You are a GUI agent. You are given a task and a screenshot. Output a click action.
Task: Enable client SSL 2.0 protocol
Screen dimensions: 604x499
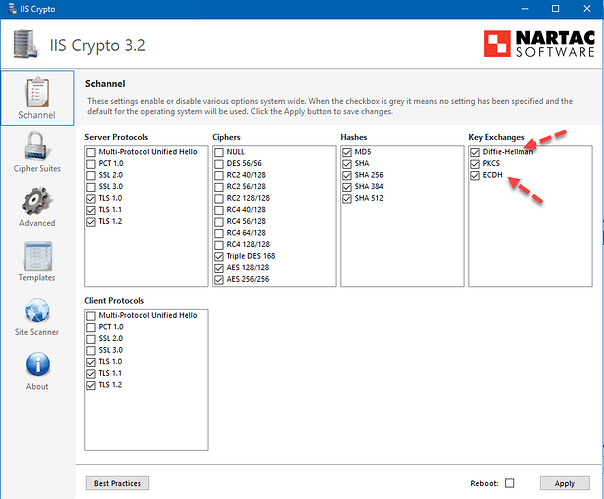click(91, 339)
